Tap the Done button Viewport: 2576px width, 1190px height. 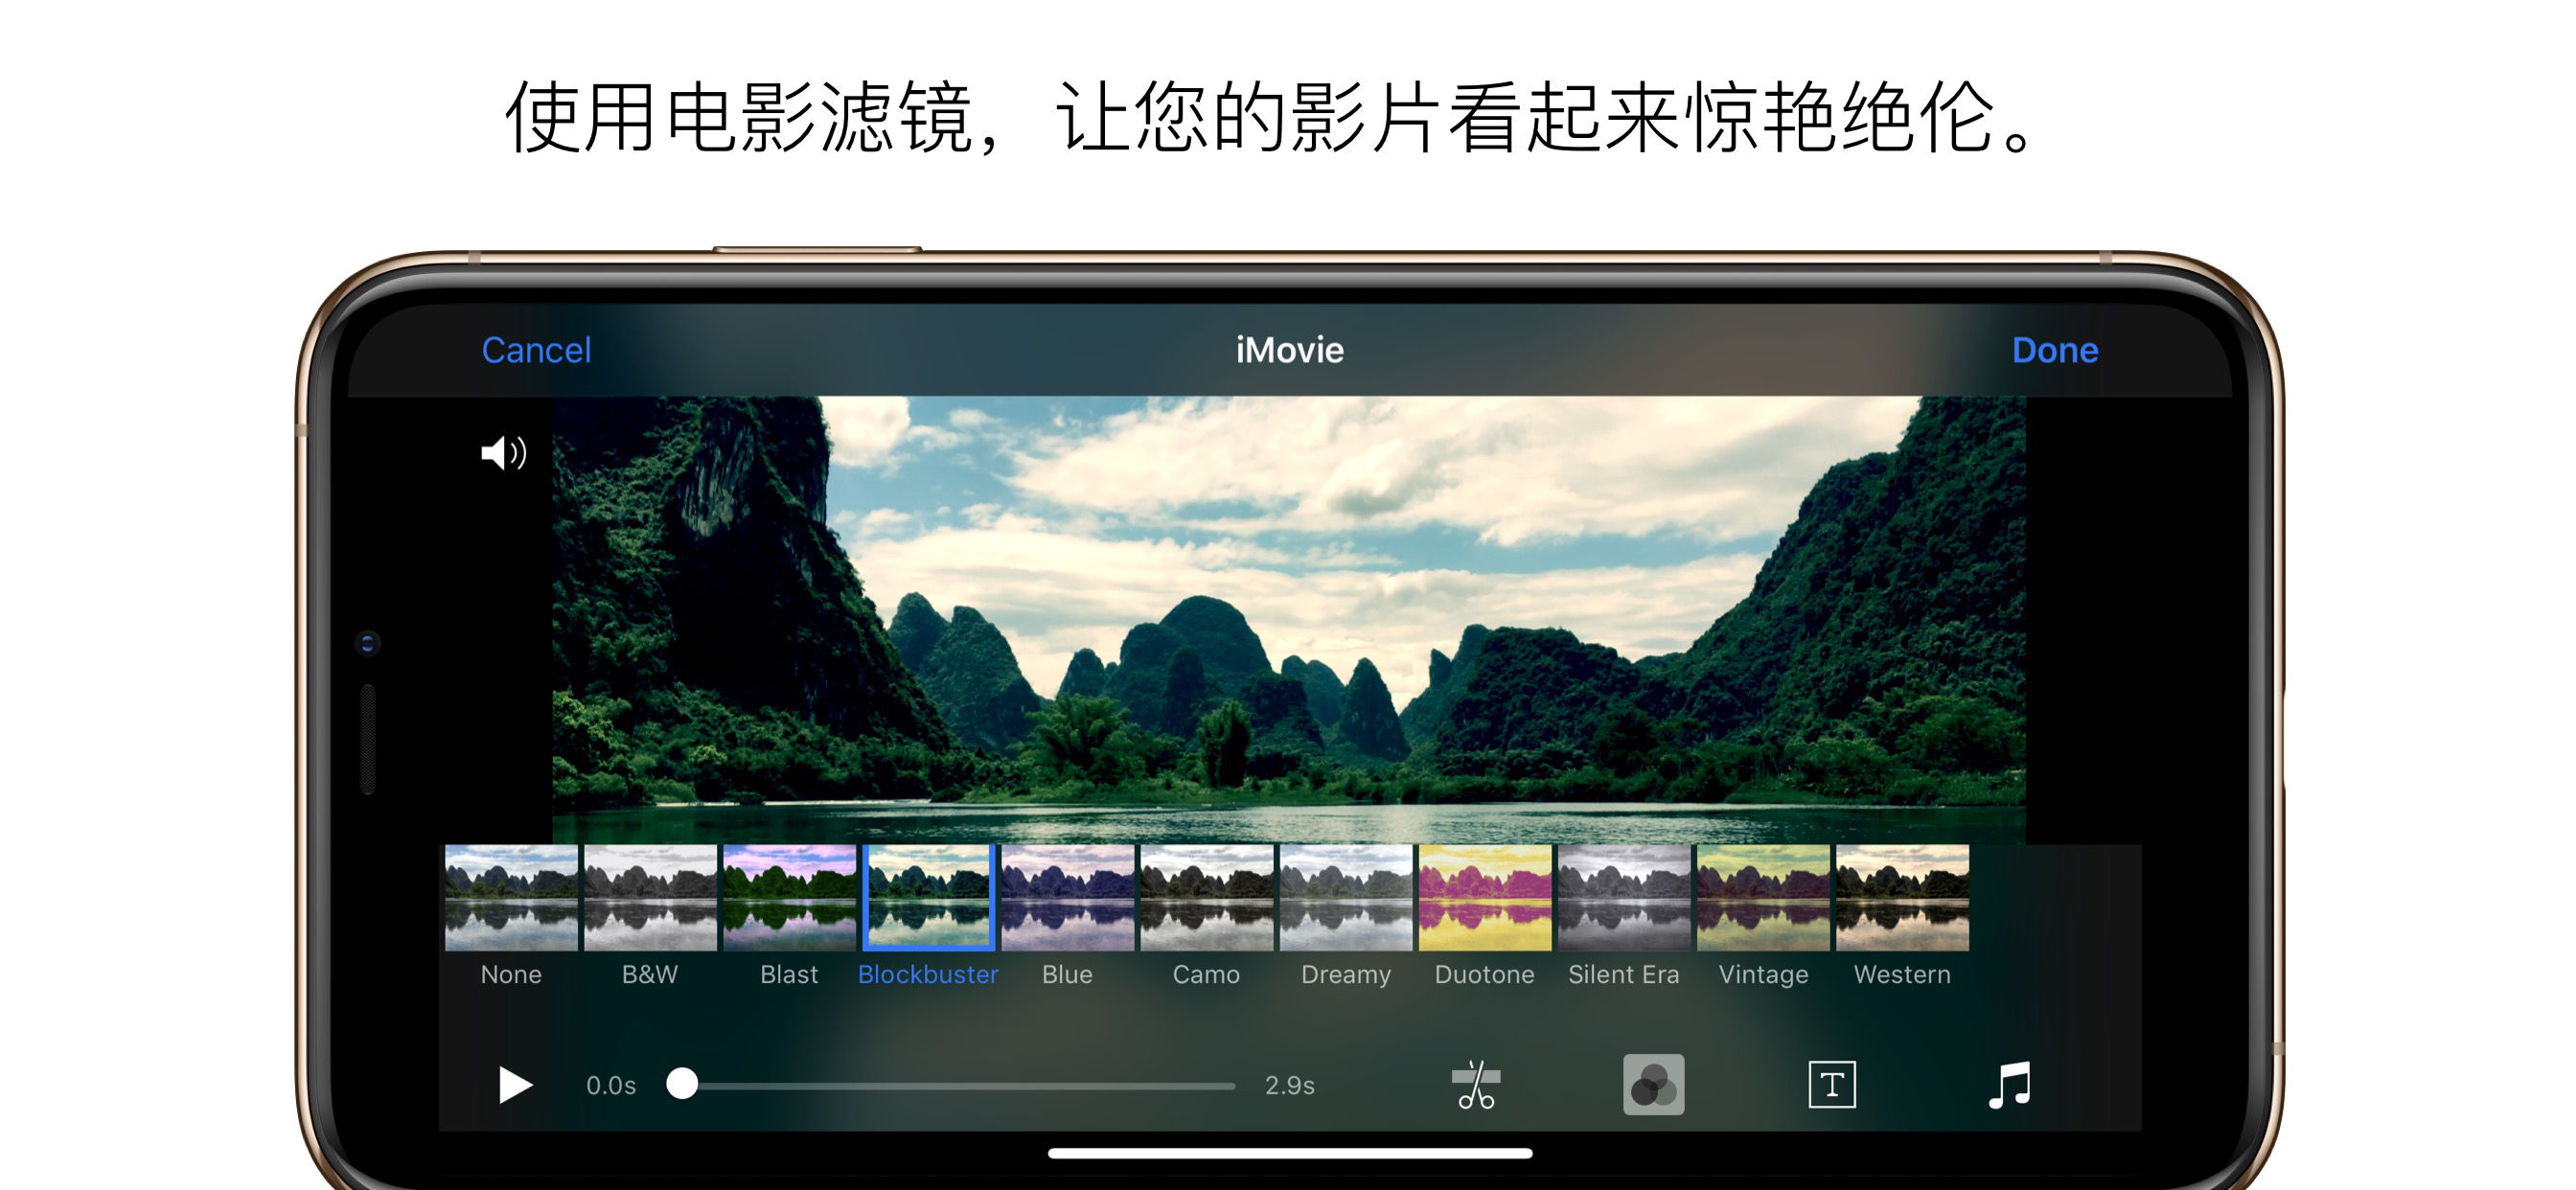(x=2060, y=349)
